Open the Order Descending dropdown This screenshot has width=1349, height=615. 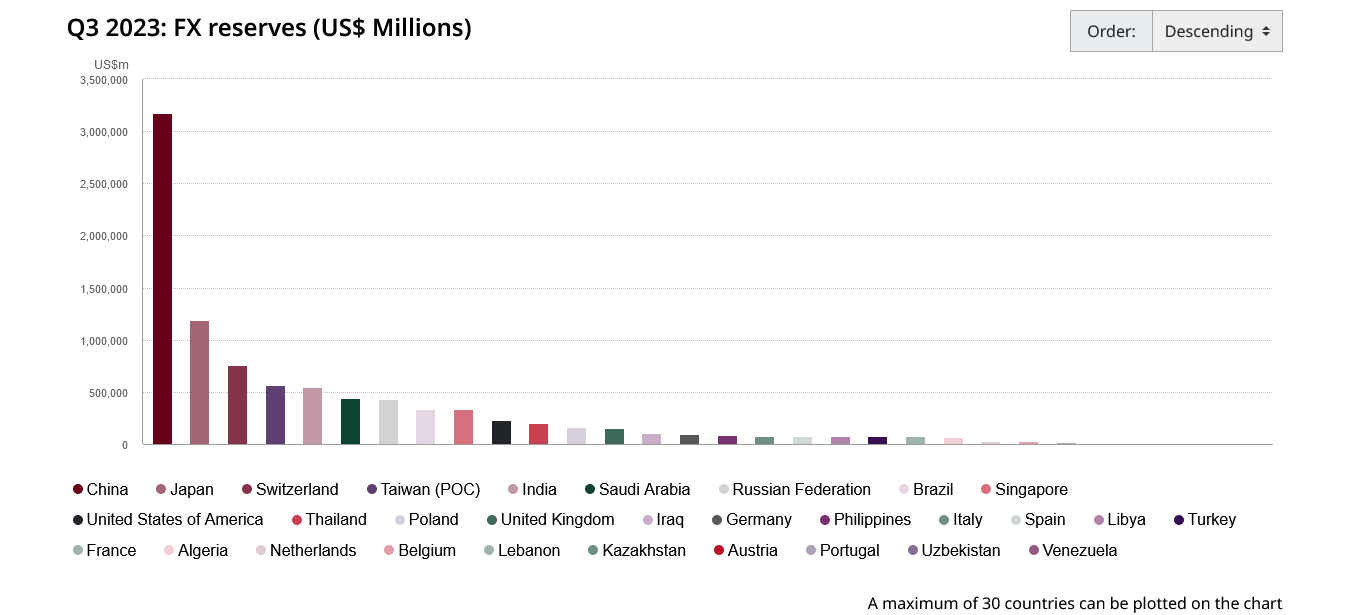(x=1216, y=31)
